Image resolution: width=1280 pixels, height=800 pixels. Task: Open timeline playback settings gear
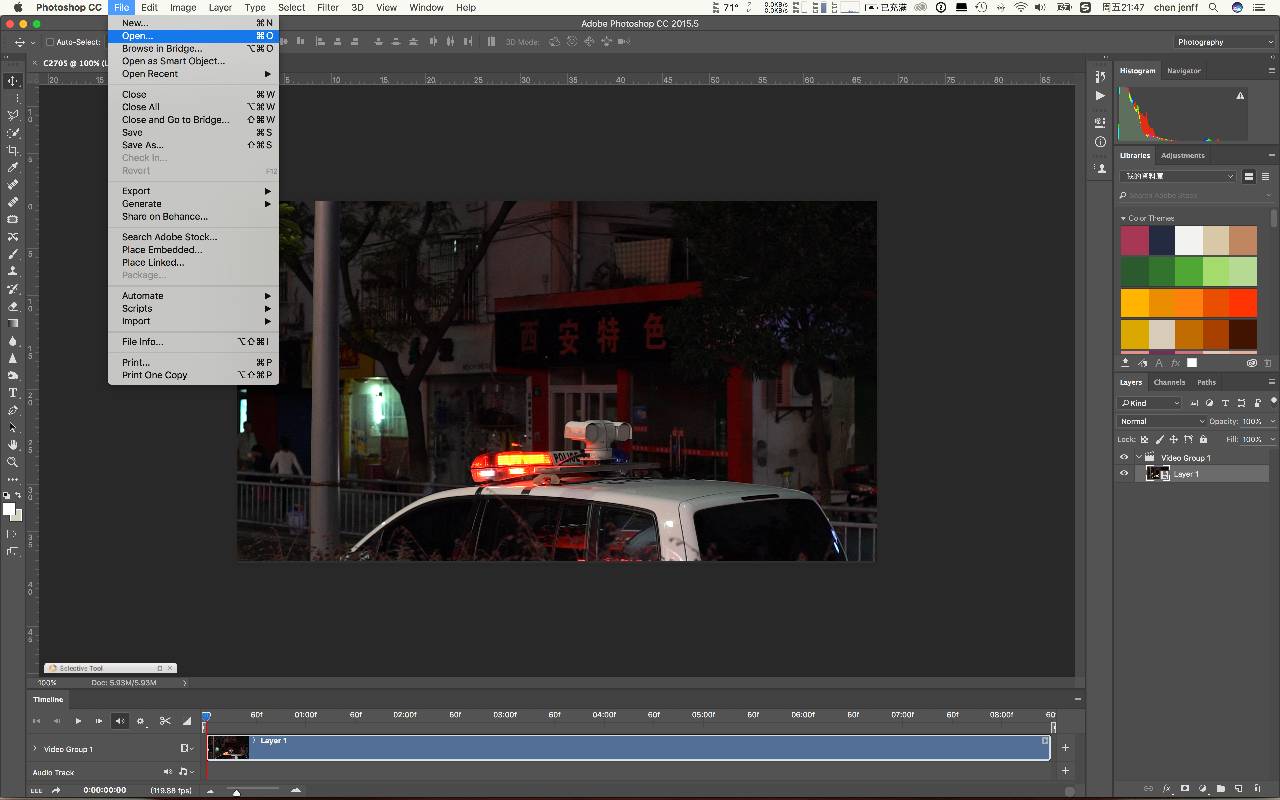click(140, 721)
